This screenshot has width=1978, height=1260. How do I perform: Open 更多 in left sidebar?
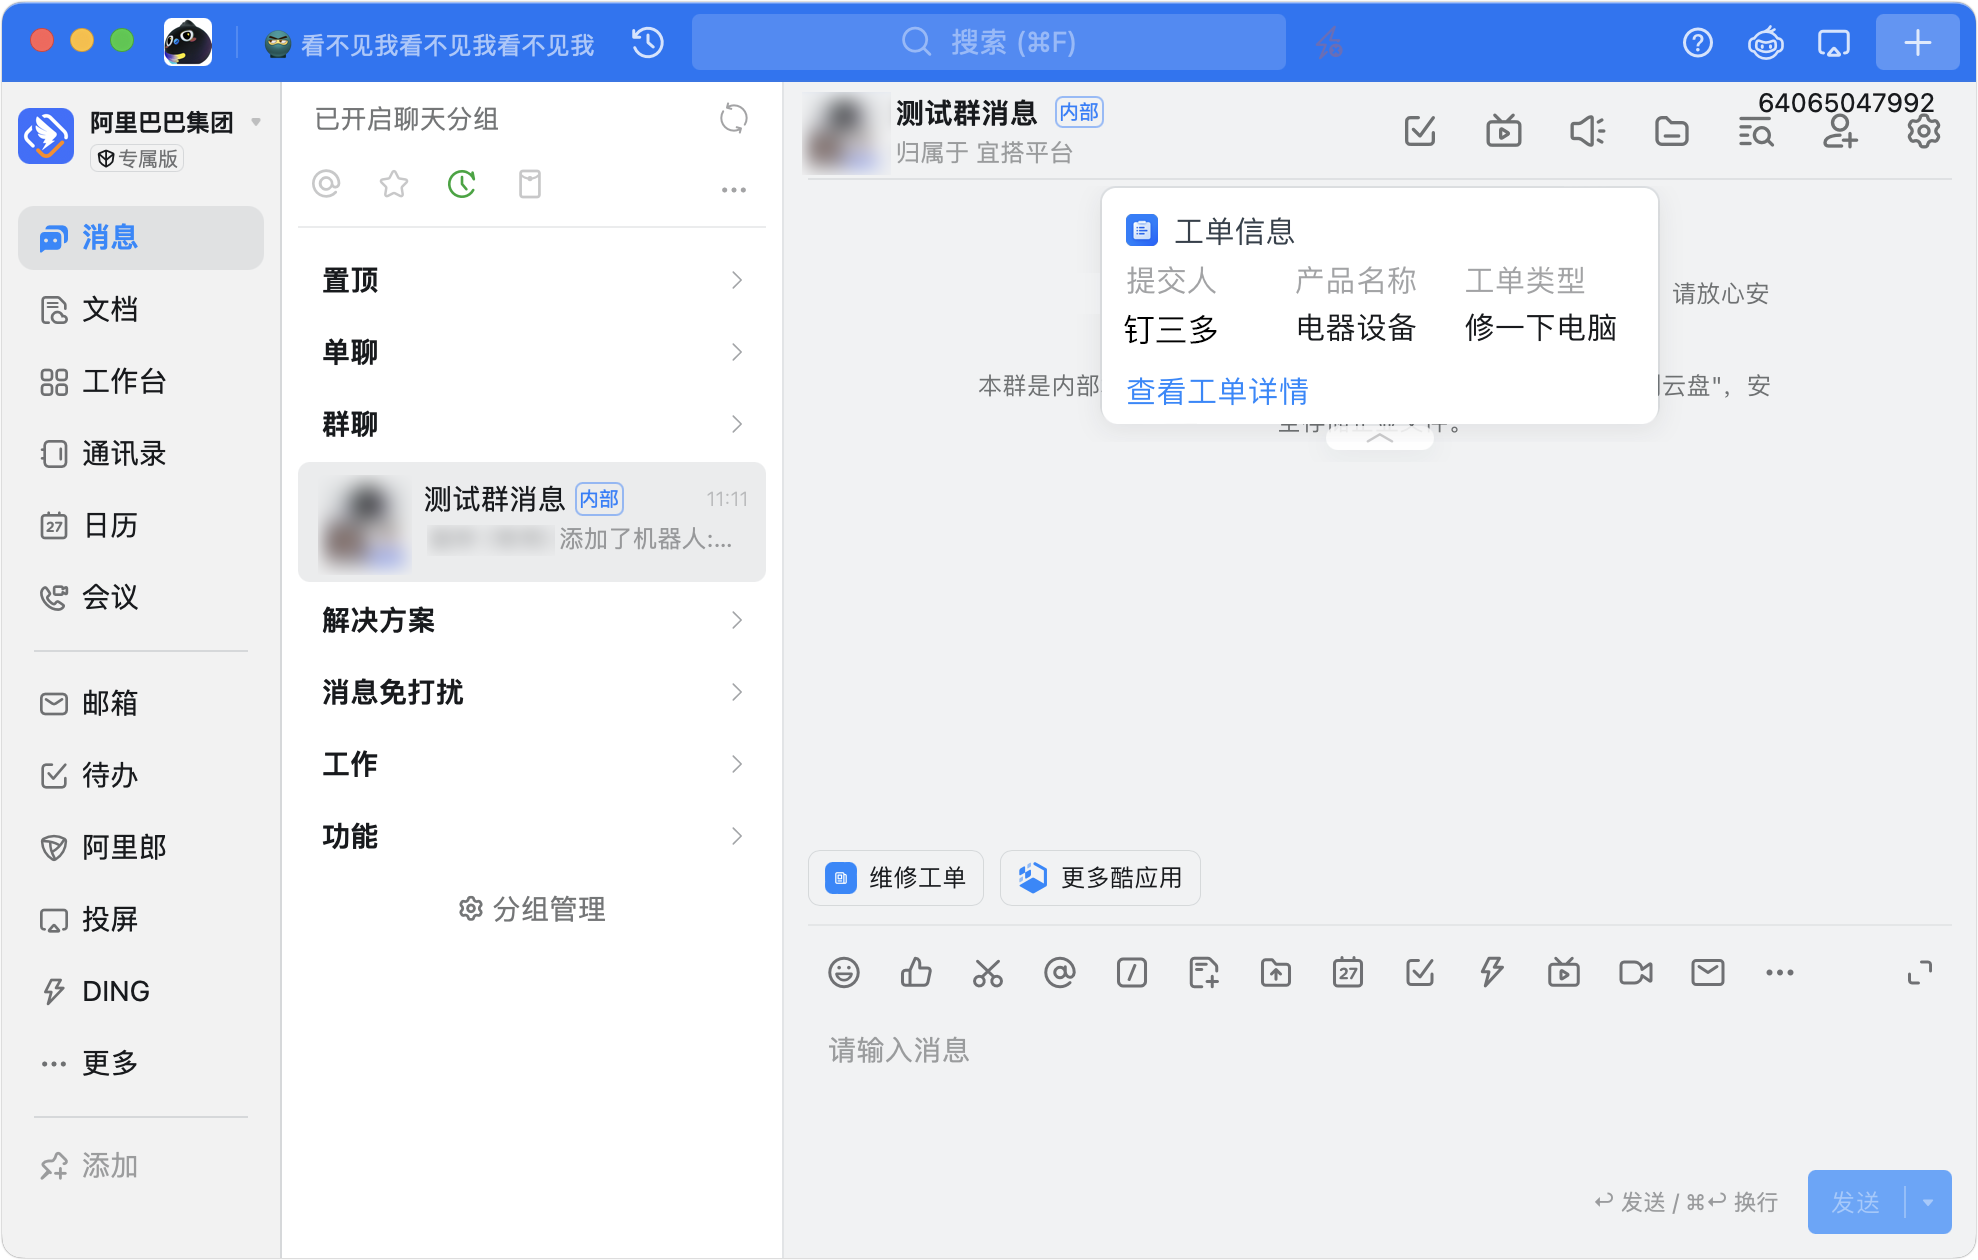coord(141,1064)
